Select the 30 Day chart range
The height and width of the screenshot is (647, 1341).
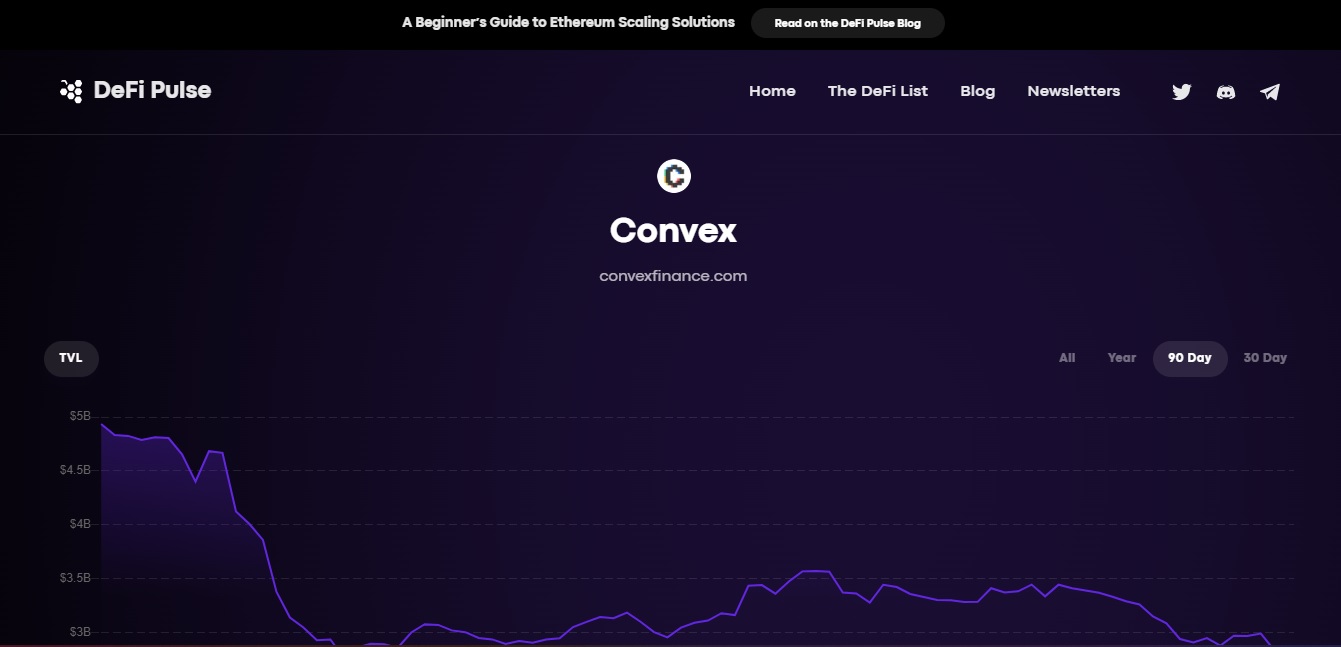pos(1265,357)
